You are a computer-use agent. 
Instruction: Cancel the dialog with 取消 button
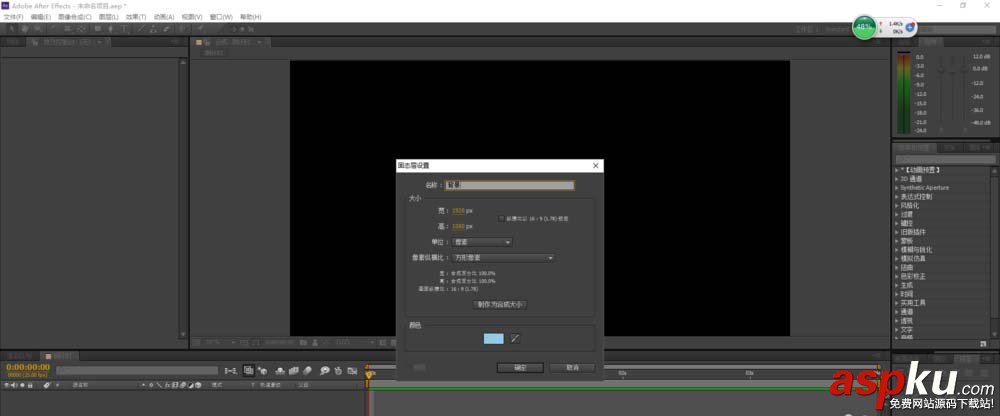(x=572, y=367)
